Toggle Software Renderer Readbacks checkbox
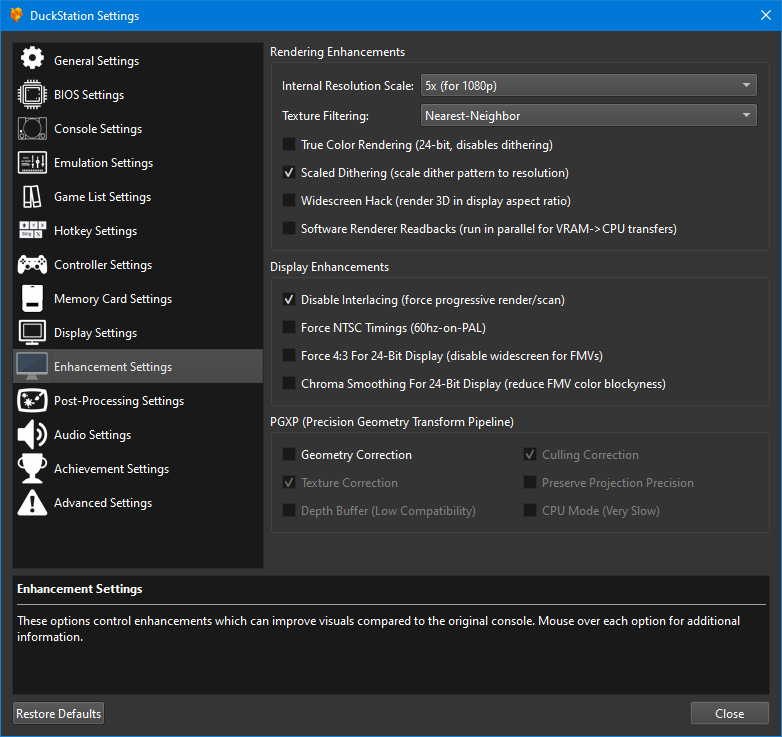 pyautogui.click(x=289, y=228)
